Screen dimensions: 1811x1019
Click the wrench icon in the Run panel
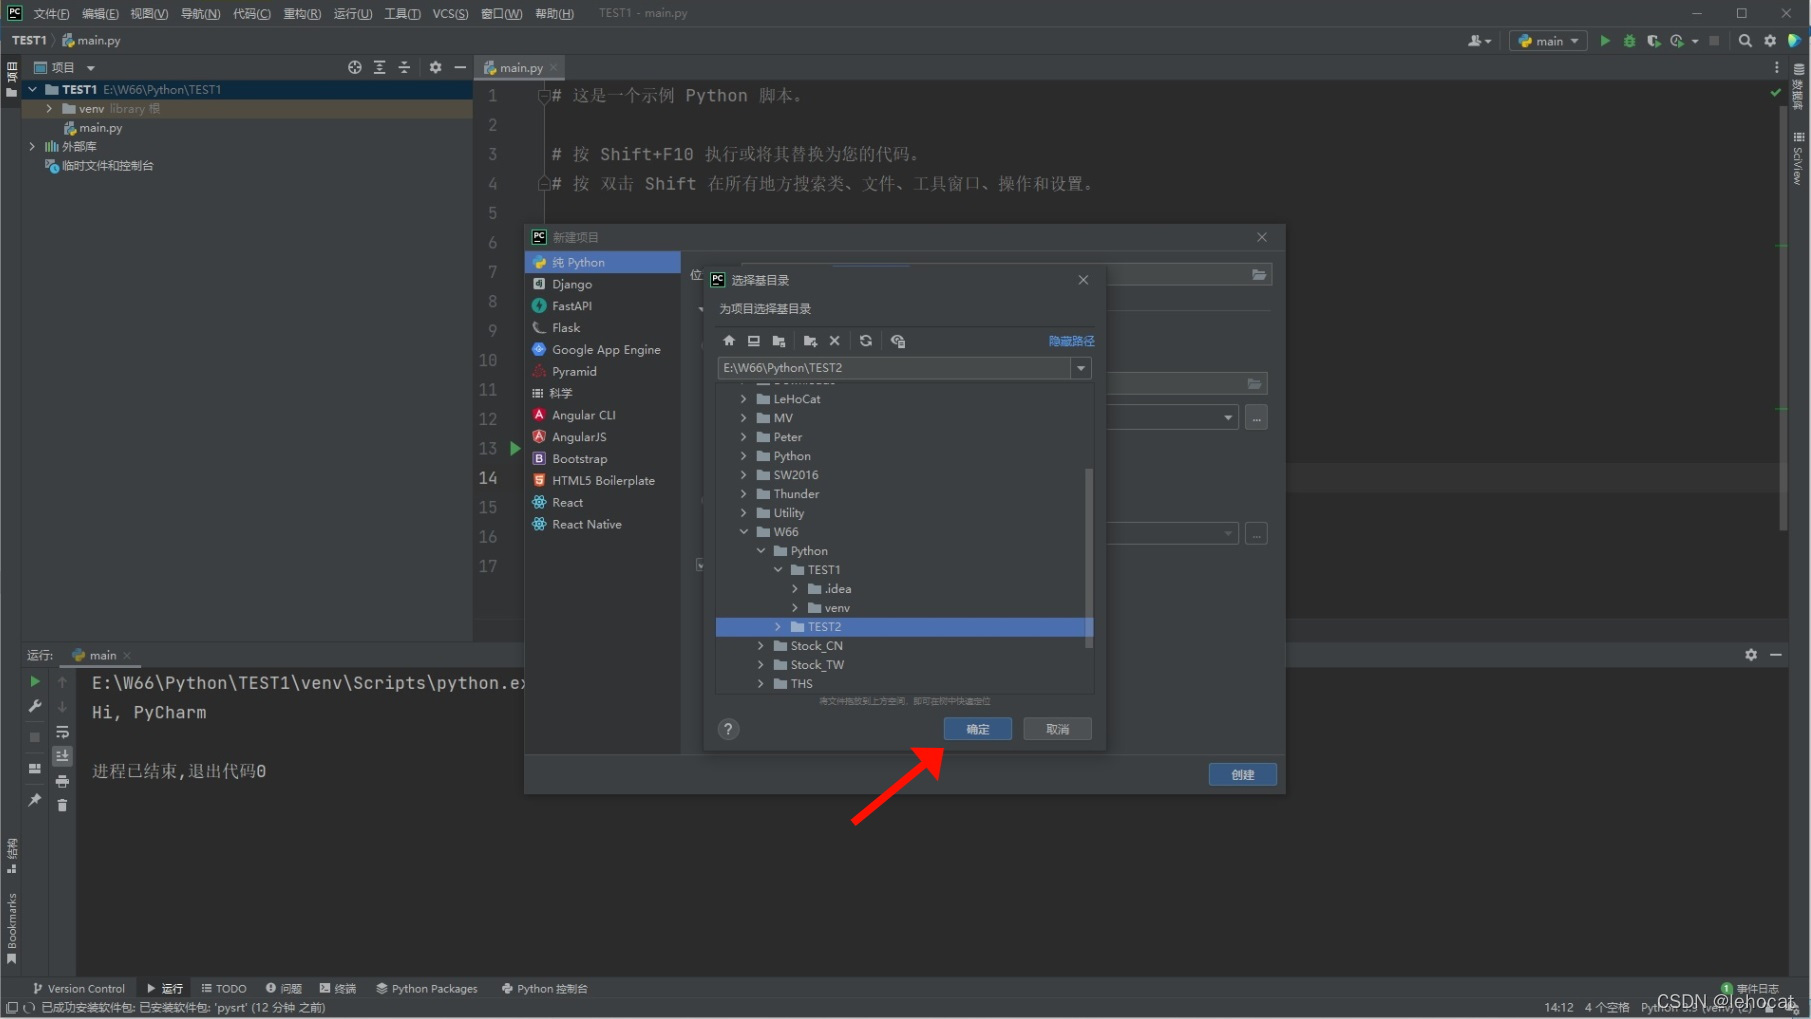[35, 706]
